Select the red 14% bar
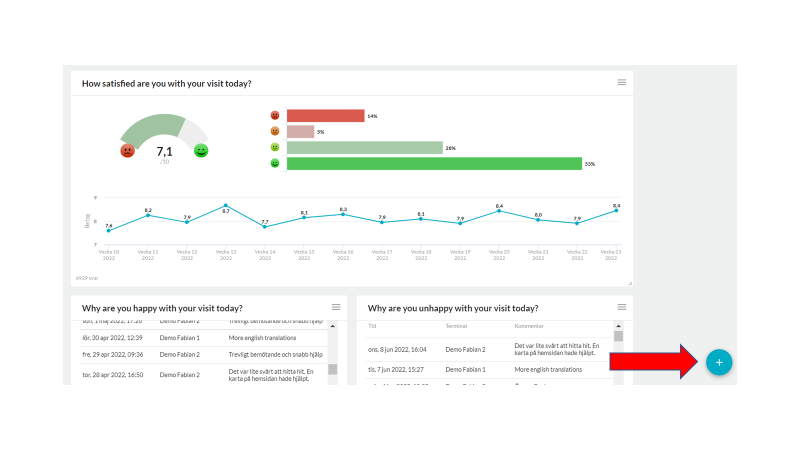 point(326,116)
